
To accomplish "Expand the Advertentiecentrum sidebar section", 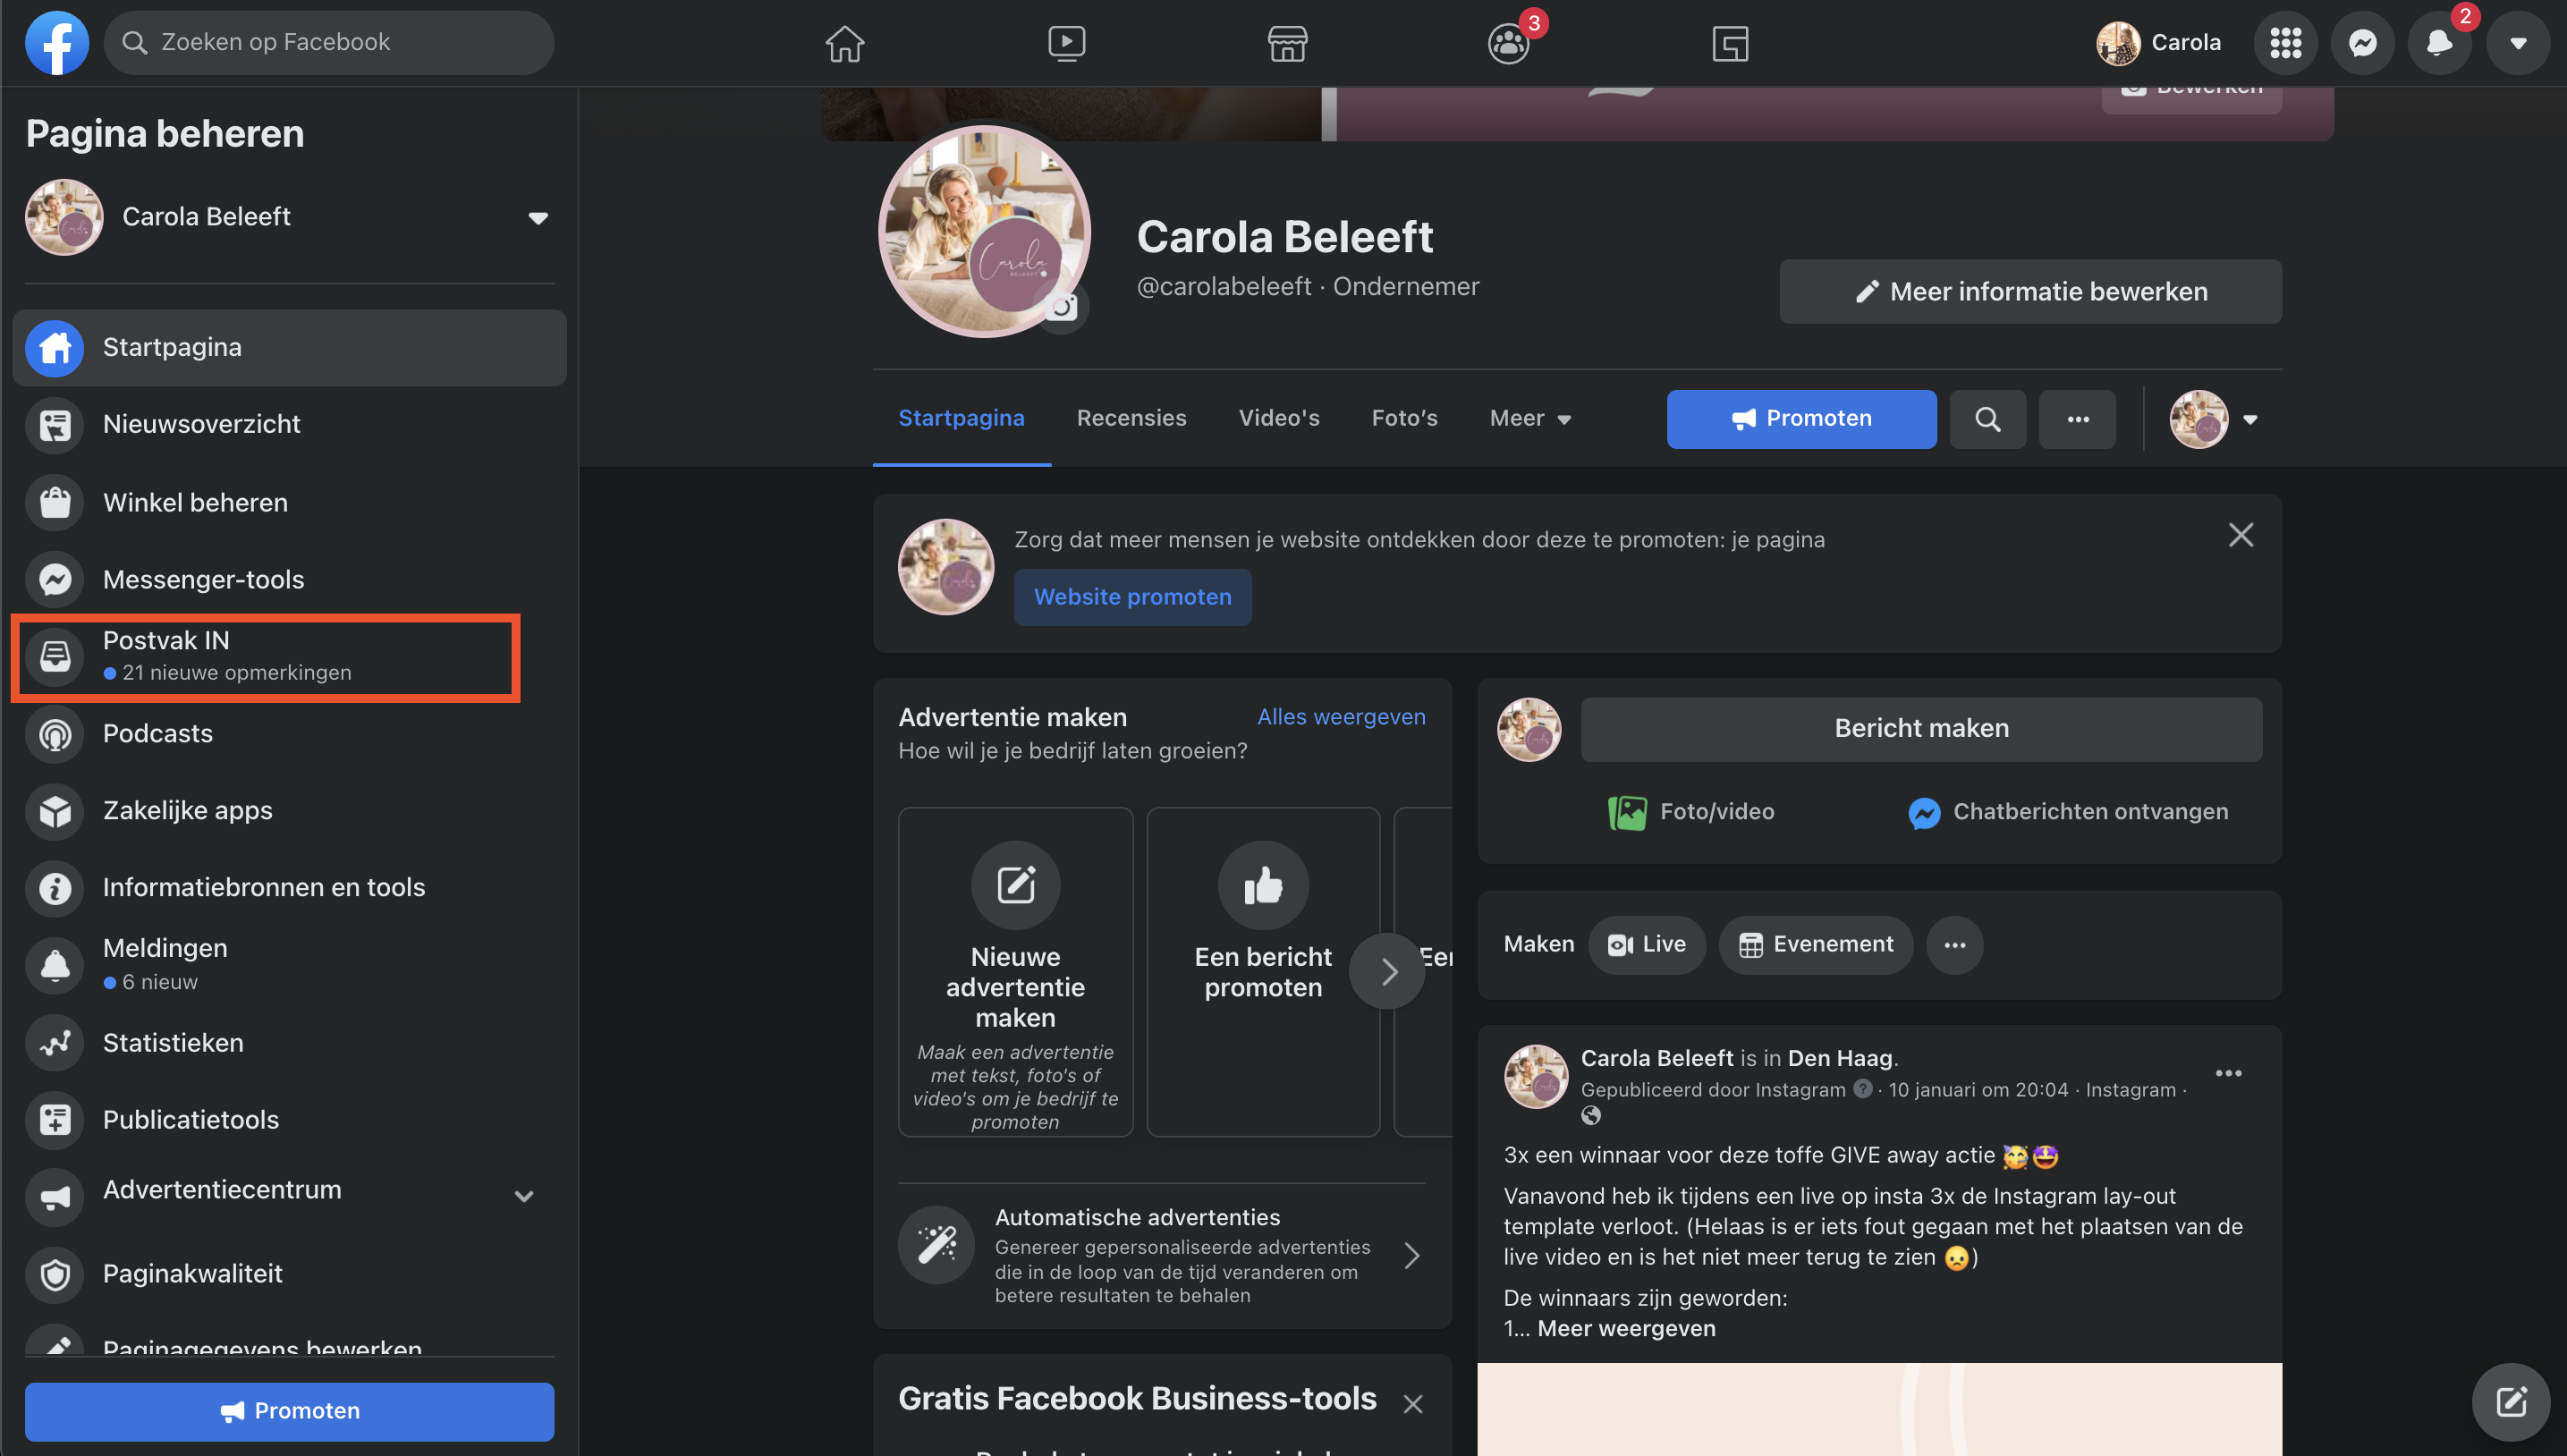I will pos(524,1196).
